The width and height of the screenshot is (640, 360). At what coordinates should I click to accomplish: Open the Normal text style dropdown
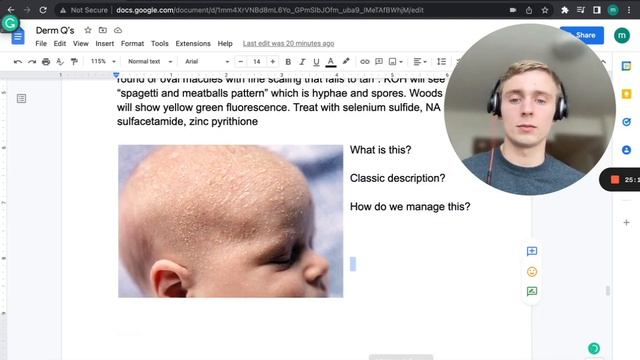pos(150,62)
